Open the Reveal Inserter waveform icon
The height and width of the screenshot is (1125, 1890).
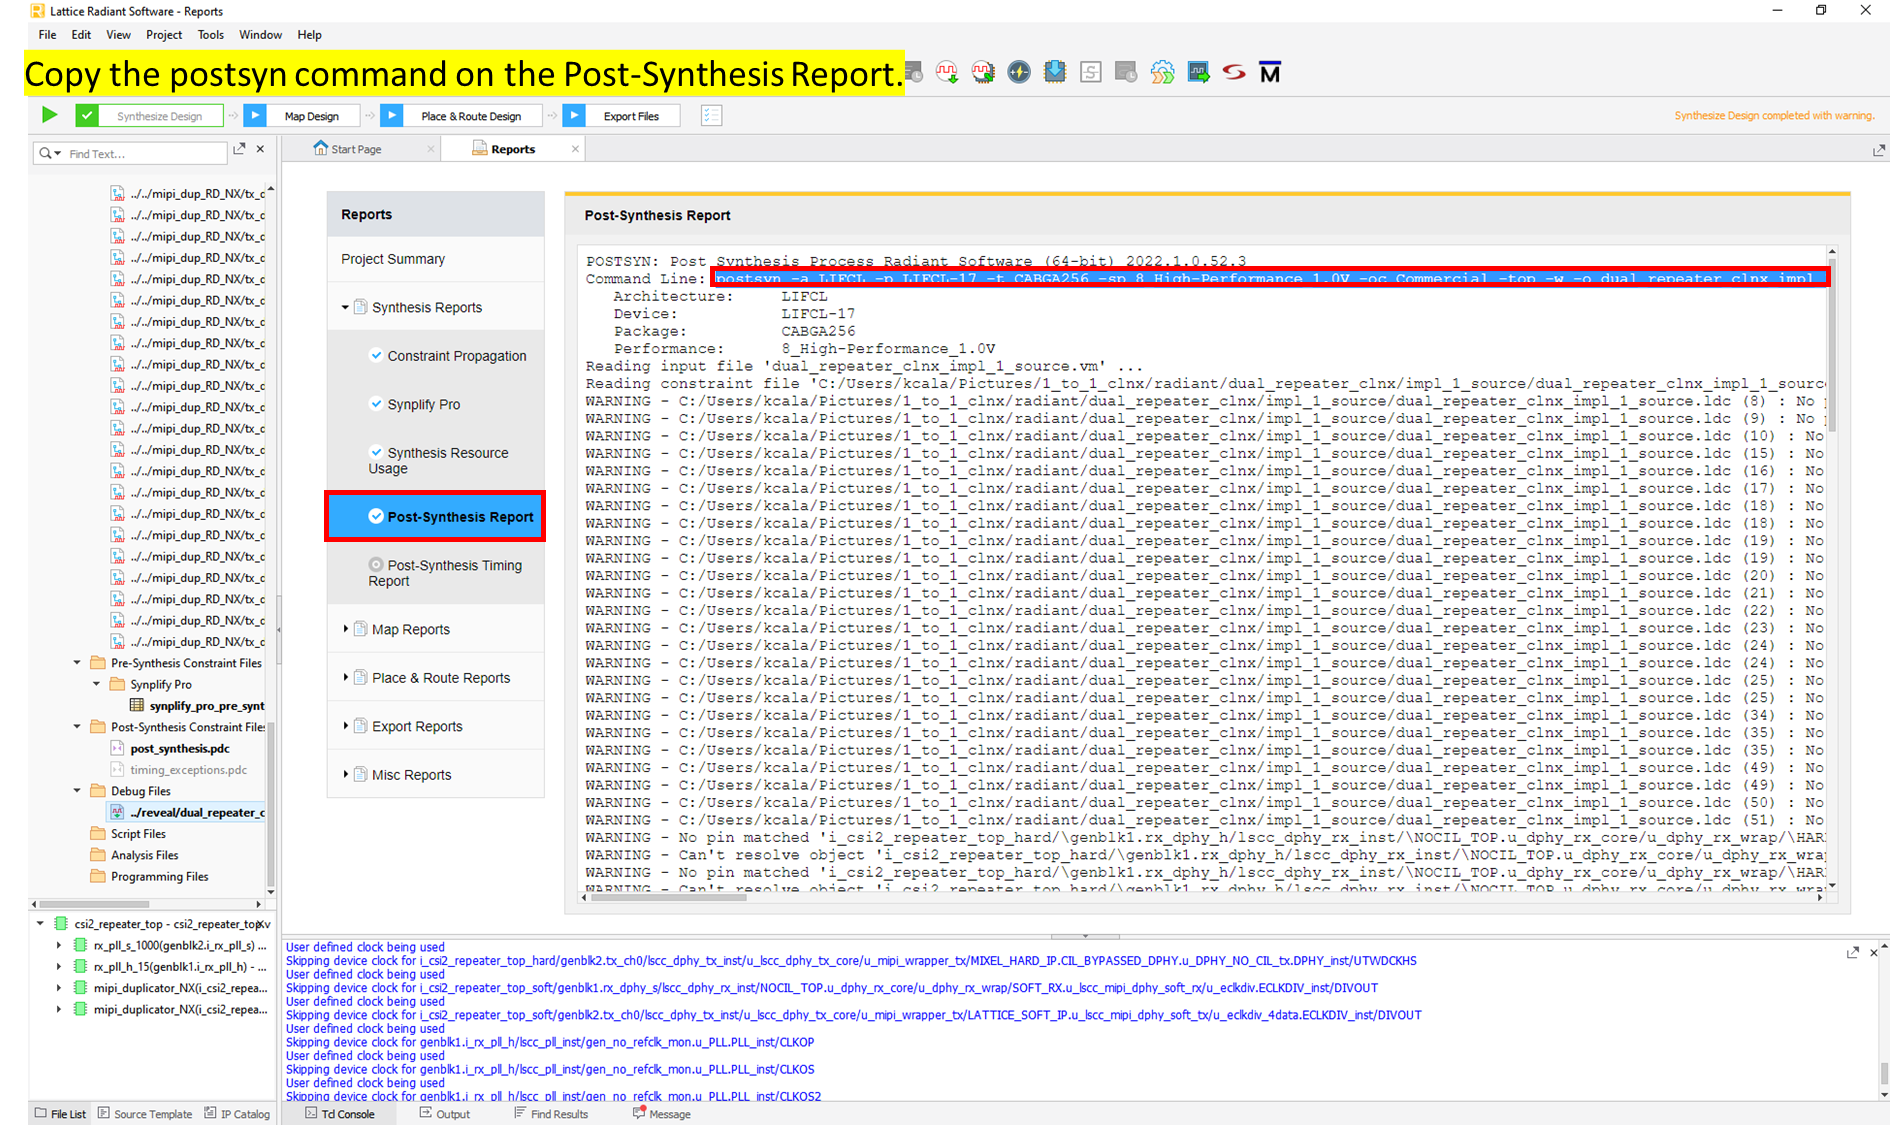pos(947,72)
